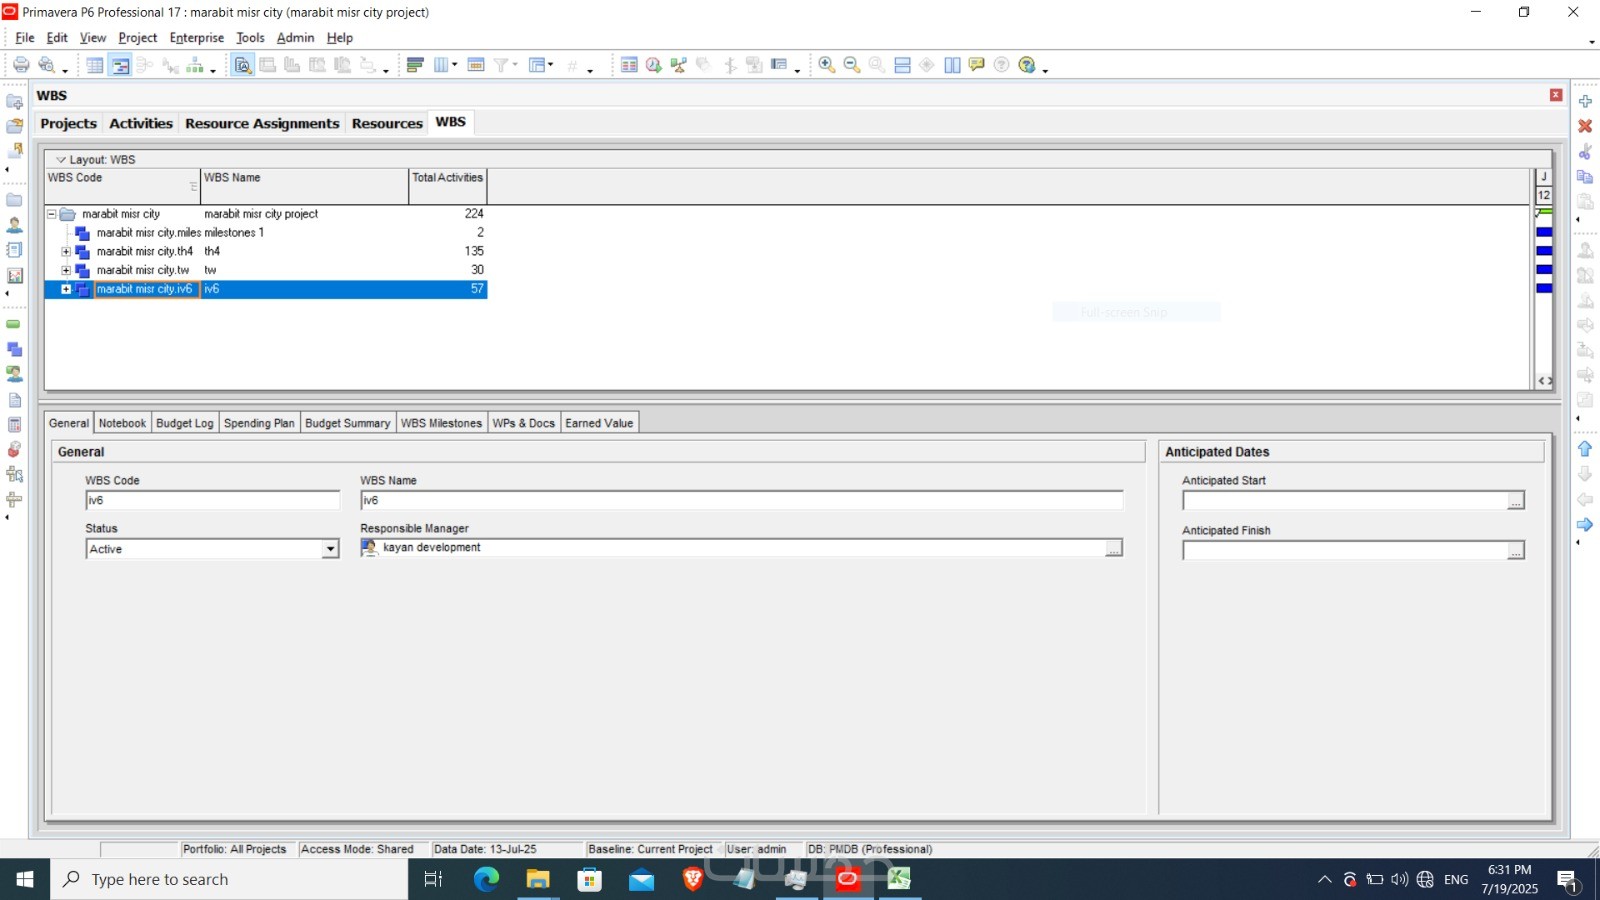The image size is (1600, 900).
Task: Pick Anticipated Start date via ellipsis button
Action: pos(1516,500)
